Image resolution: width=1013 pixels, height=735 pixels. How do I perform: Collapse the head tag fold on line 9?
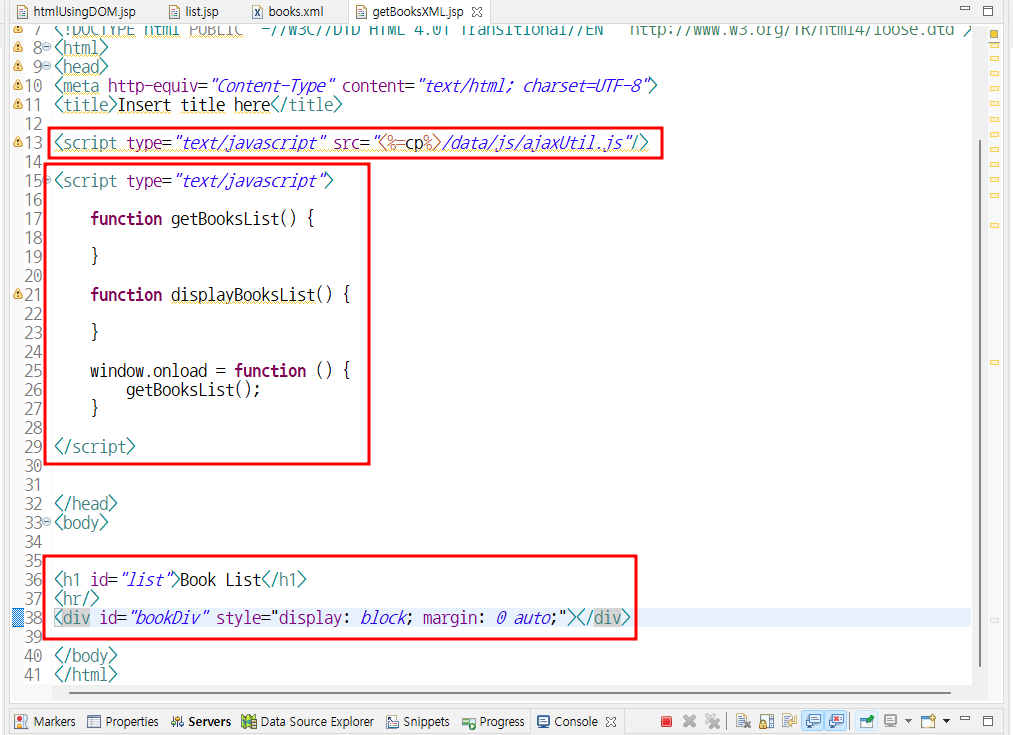(47, 66)
